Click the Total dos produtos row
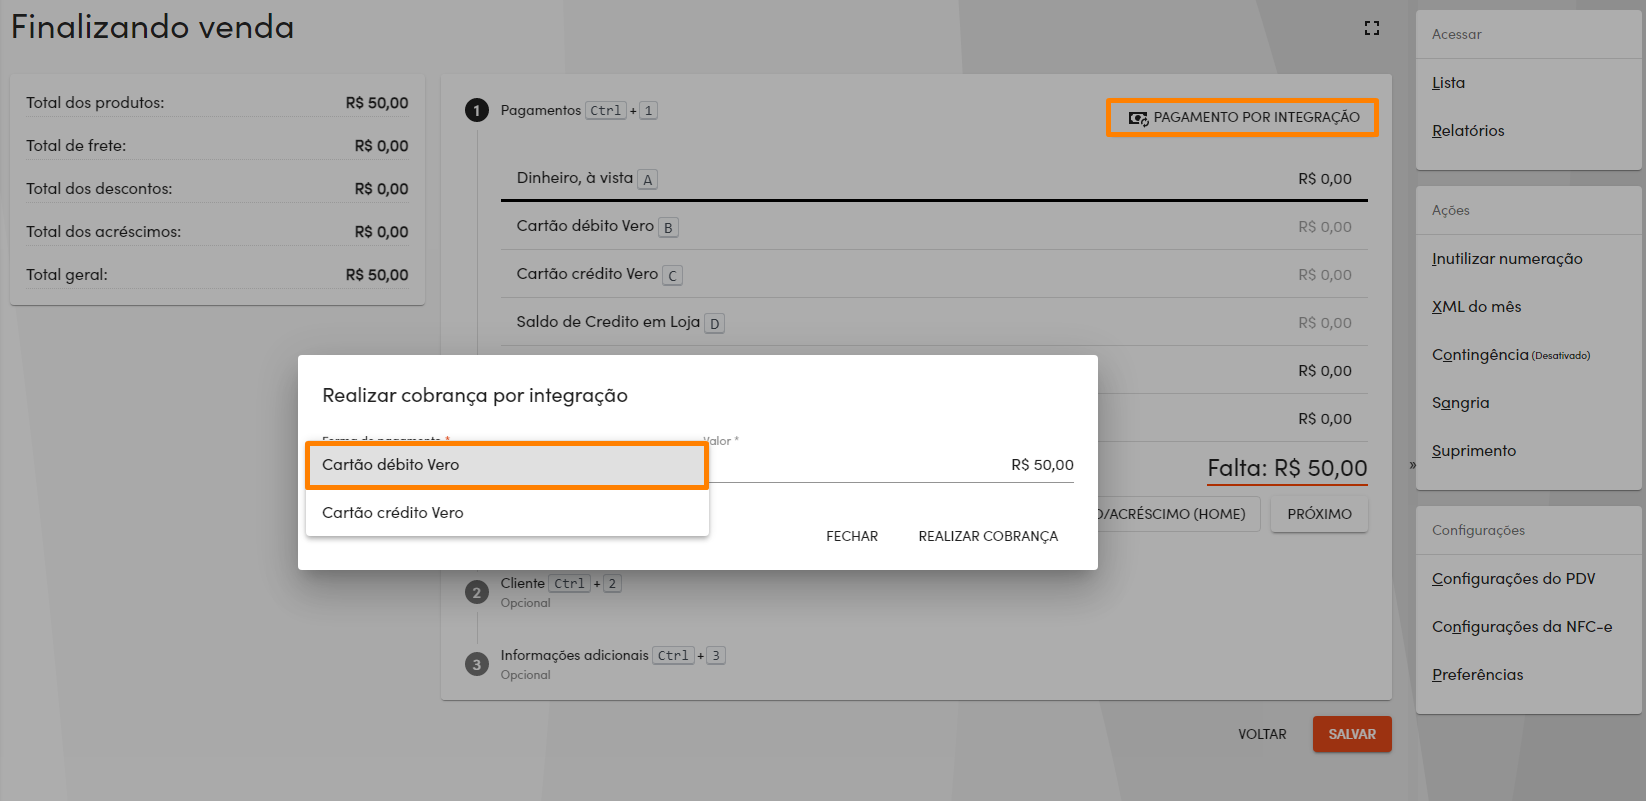Image resolution: width=1646 pixels, height=801 pixels. (217, 103)
